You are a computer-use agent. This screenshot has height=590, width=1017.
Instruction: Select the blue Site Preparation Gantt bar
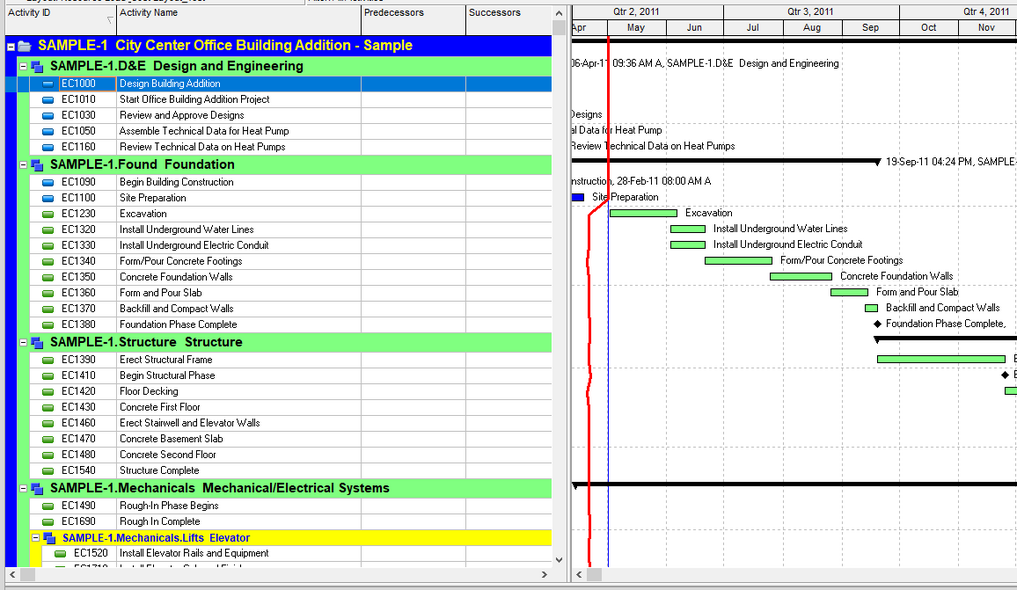578,197
